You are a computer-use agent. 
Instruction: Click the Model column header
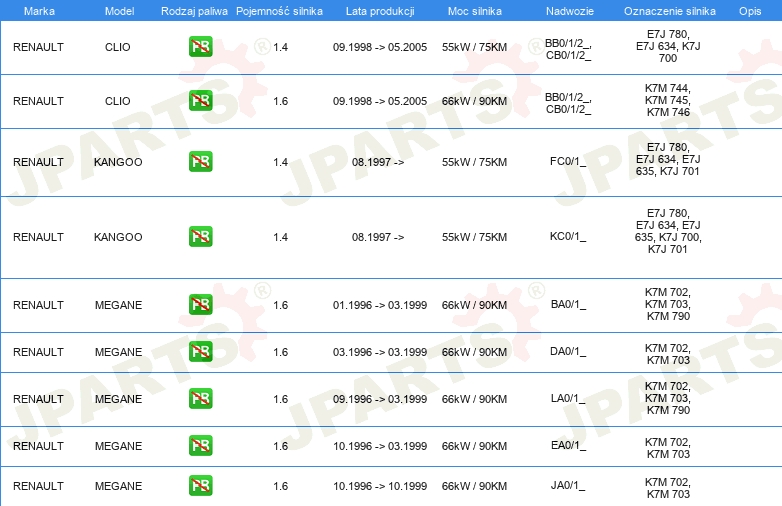pyautogui.click(x=119, y=11)
